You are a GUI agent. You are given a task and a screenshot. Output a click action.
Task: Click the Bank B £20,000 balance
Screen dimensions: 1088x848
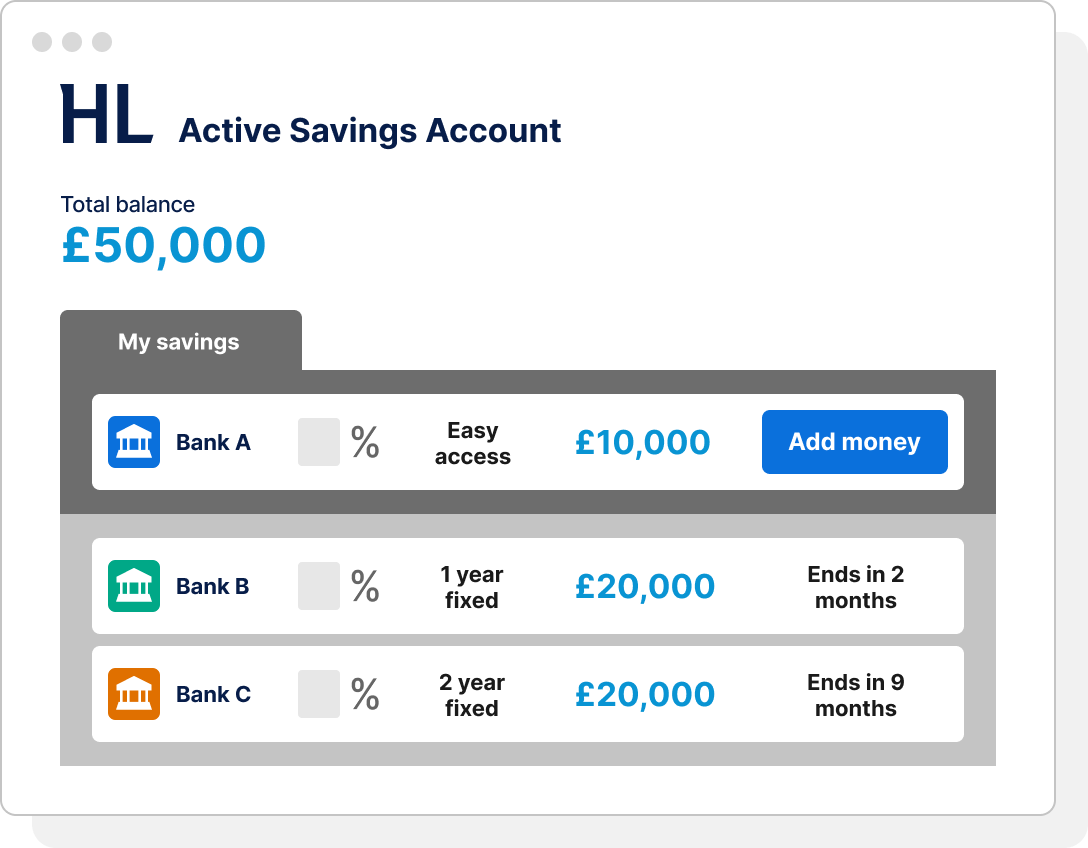[645, 586]
